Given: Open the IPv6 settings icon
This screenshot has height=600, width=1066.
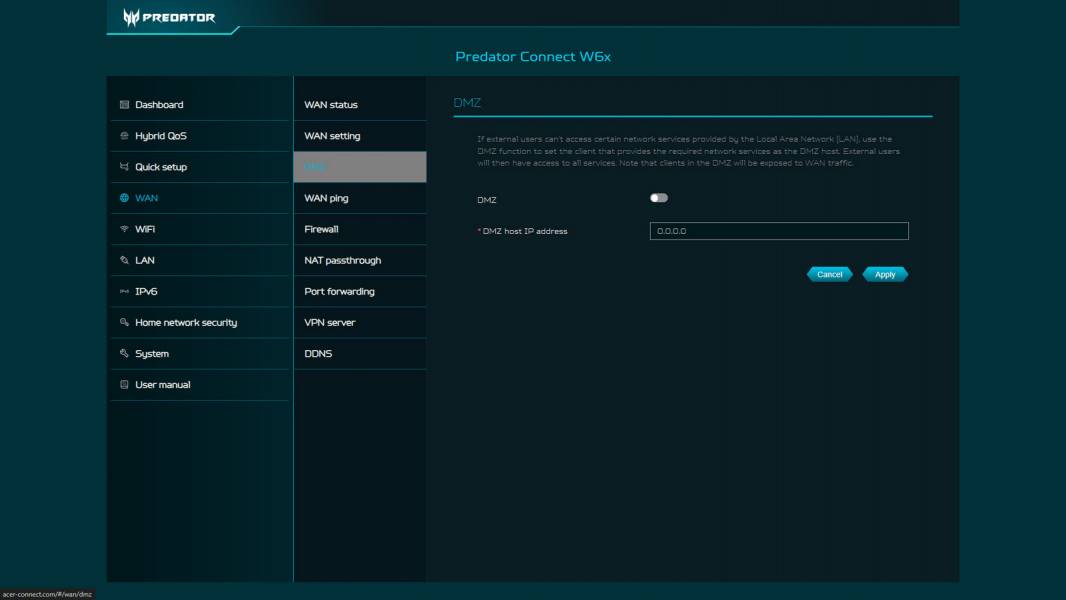Looking at the screenshot, I should (x=123, y=290).
